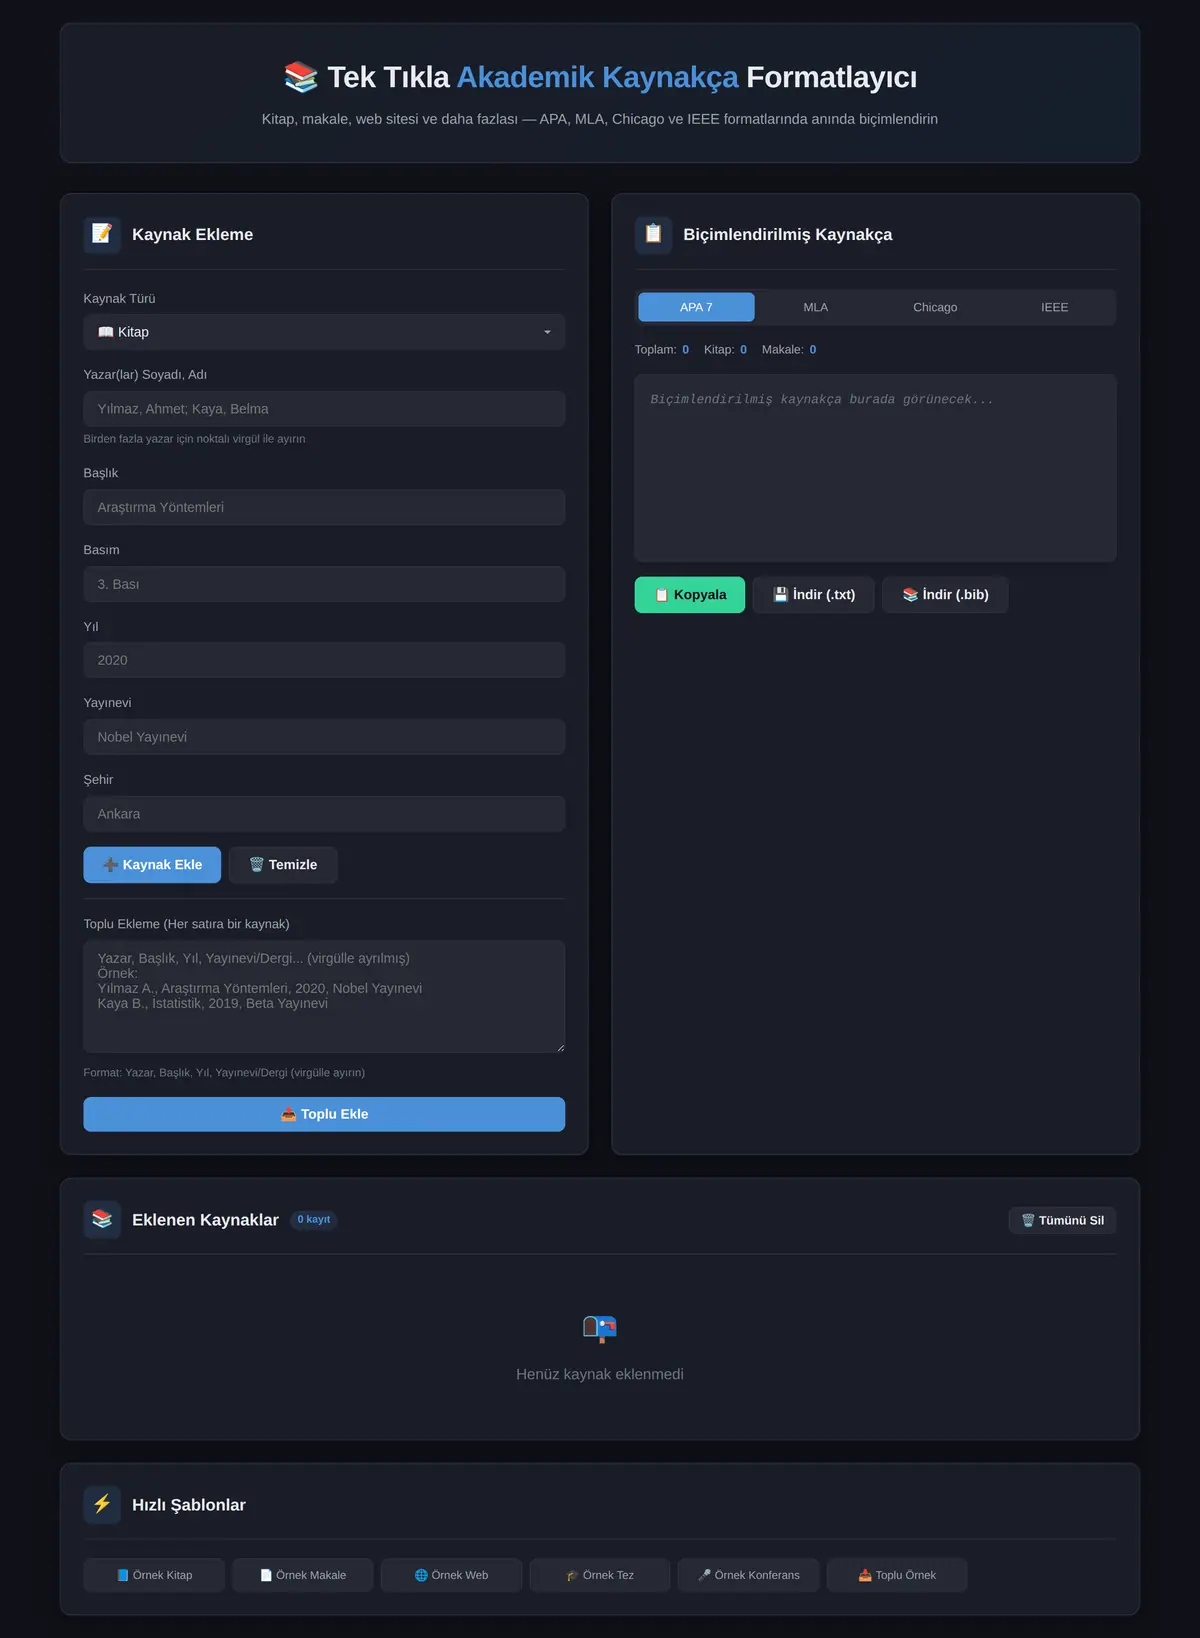The height and width of the screenshot is (1638, 1200).
Task: Click the notepad icon beside Kaynak Ekleme
Action: [102, 234]
